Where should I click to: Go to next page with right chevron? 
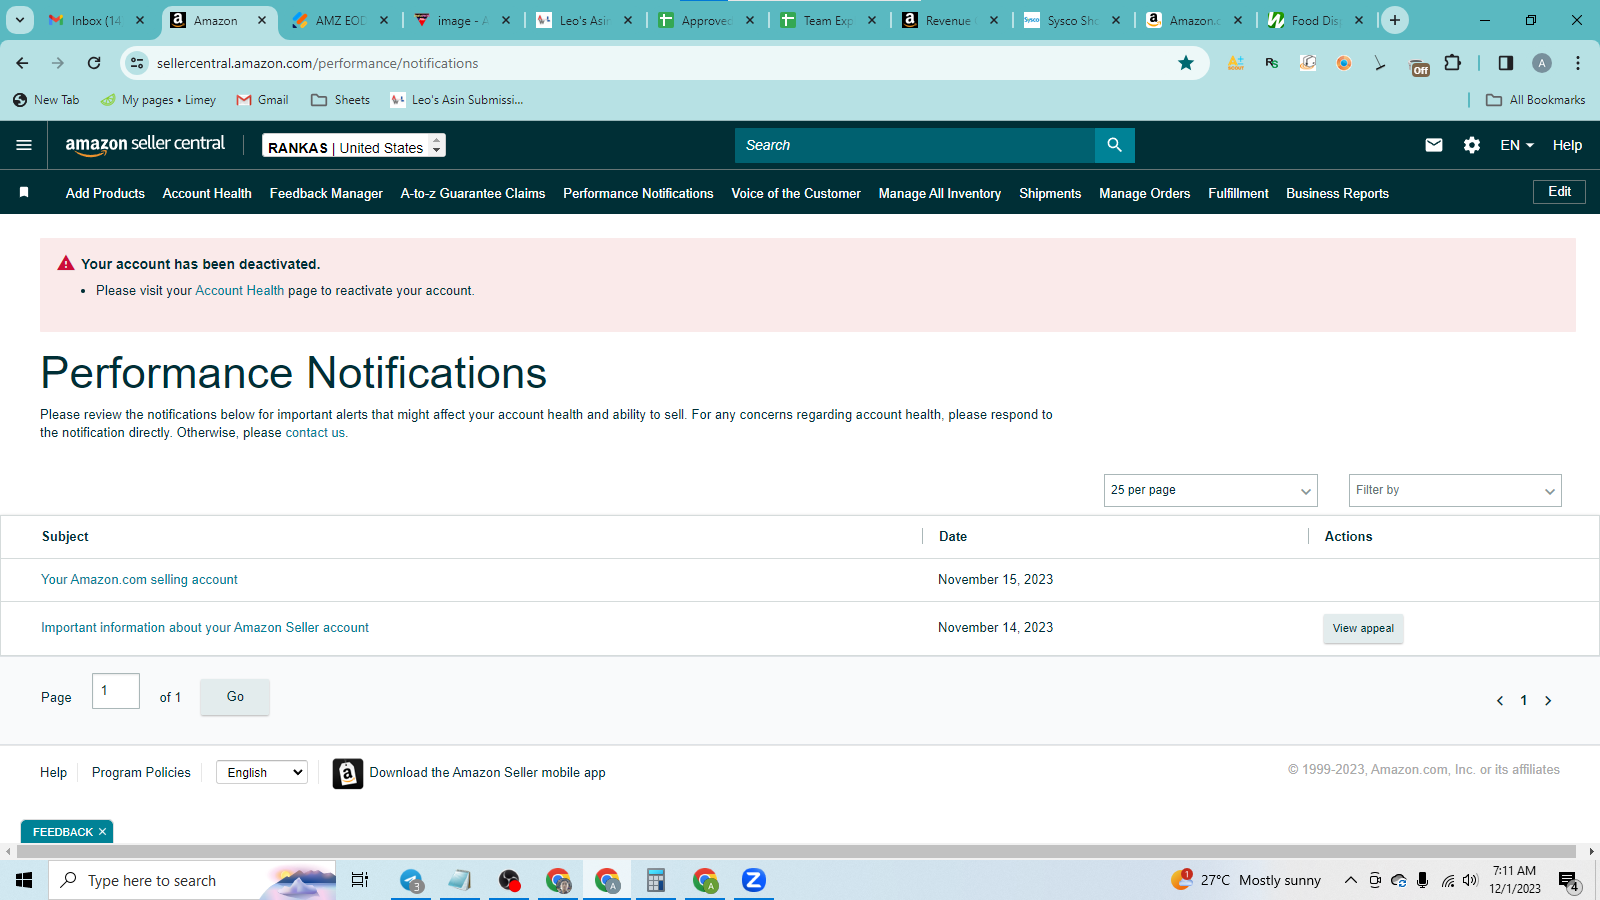pos(1548,700)
